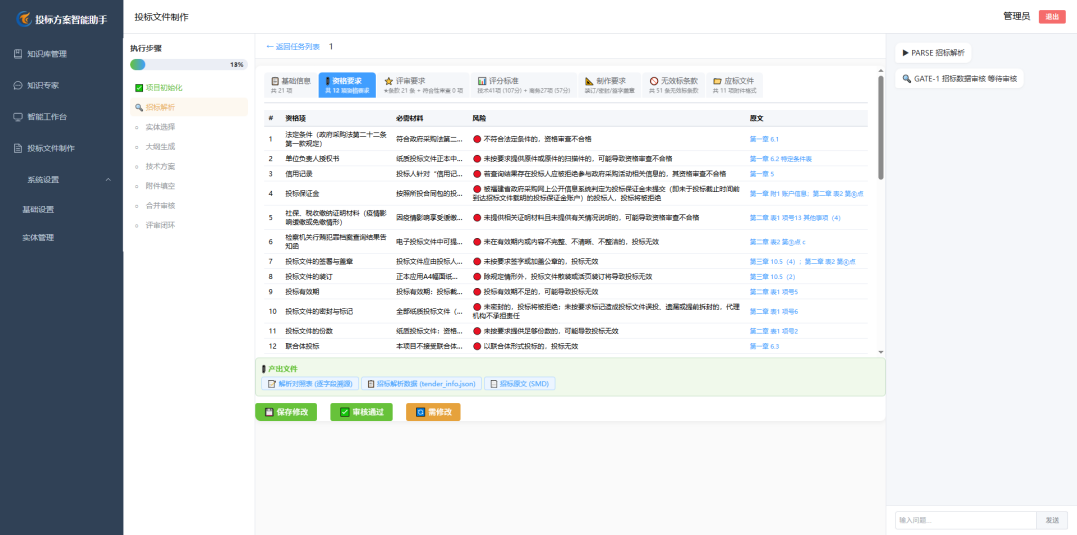Image resolution: width=1077 pixels, height=535 pixels.
Task: Collapse the 系统设置 sidebar group chevron
Action: tap(109, 180)
